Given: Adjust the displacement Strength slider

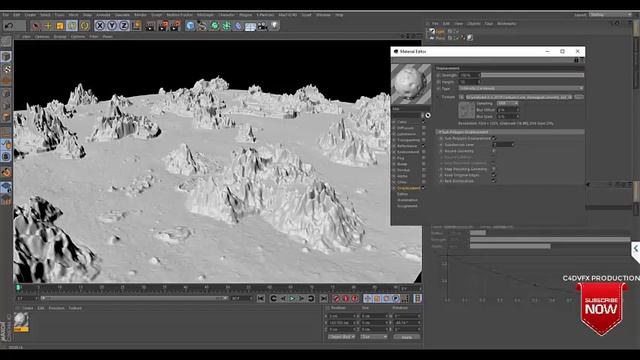Looking at the screenshot, I should pyautogui.click(x=533, y=75).
